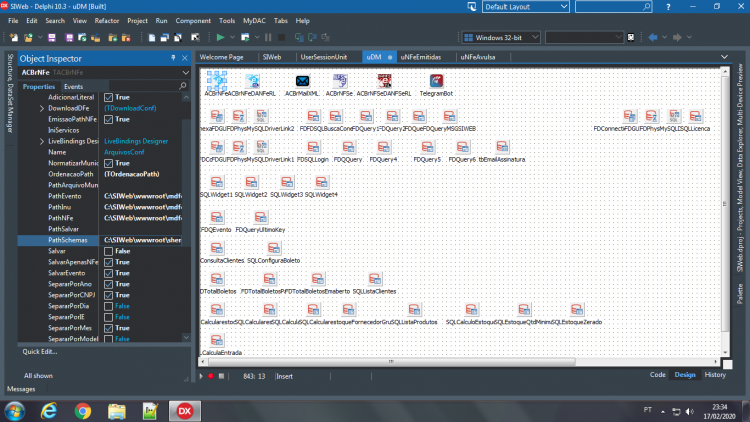Click the Save toolbar icon

pos(52,37)
